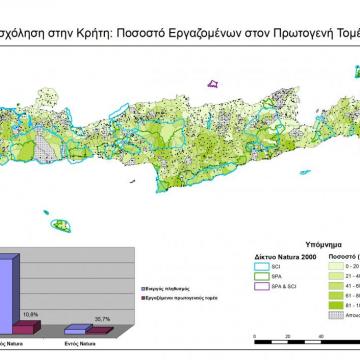This screenshot has width=360, height=360.
Task: Click the SPA green outline legend swatch
Action: [x=261, y=276]
